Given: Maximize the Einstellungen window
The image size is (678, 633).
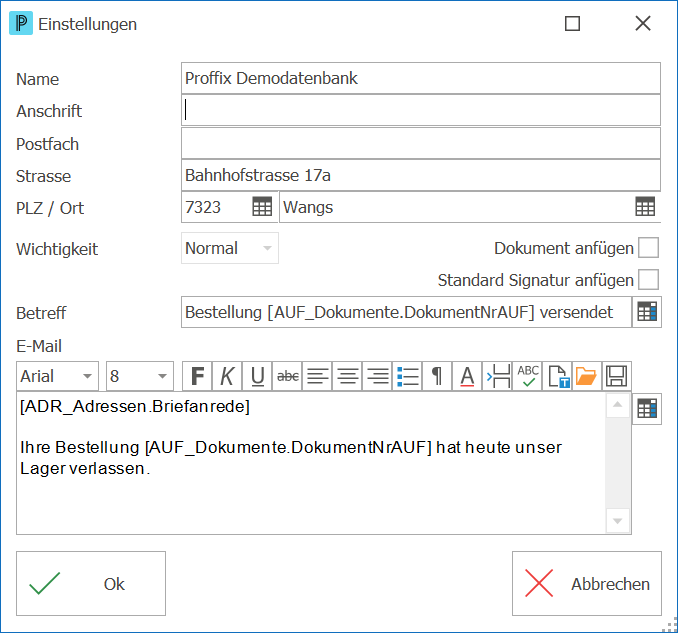Looking at the screenshot, I should pyautogui.click(x=572, y=23).
